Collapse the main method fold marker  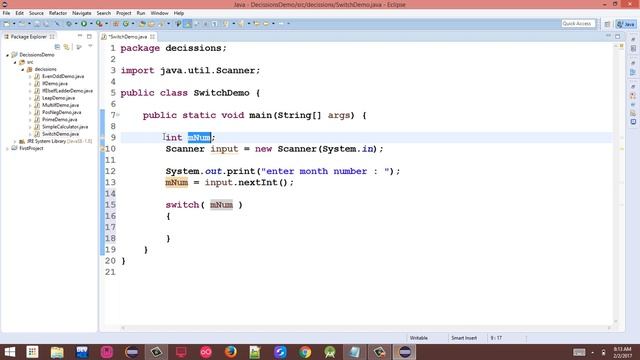[x=118, y=116]
